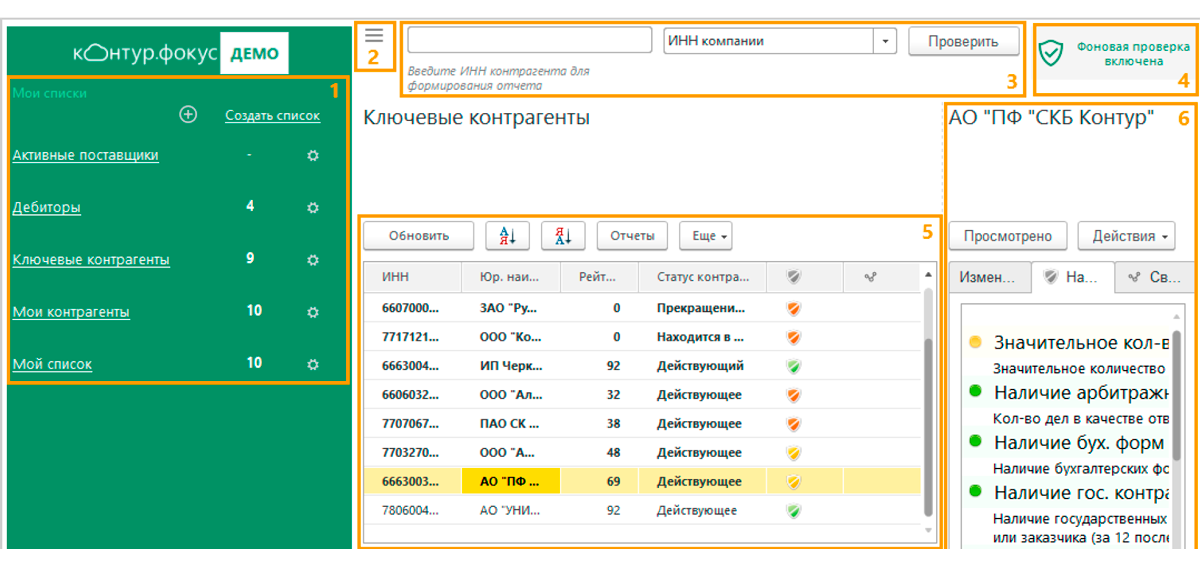Image resolution: width=1200 pixels, height=567 pixels.
Task: Open the Мой список list
Action: point(52,364)
